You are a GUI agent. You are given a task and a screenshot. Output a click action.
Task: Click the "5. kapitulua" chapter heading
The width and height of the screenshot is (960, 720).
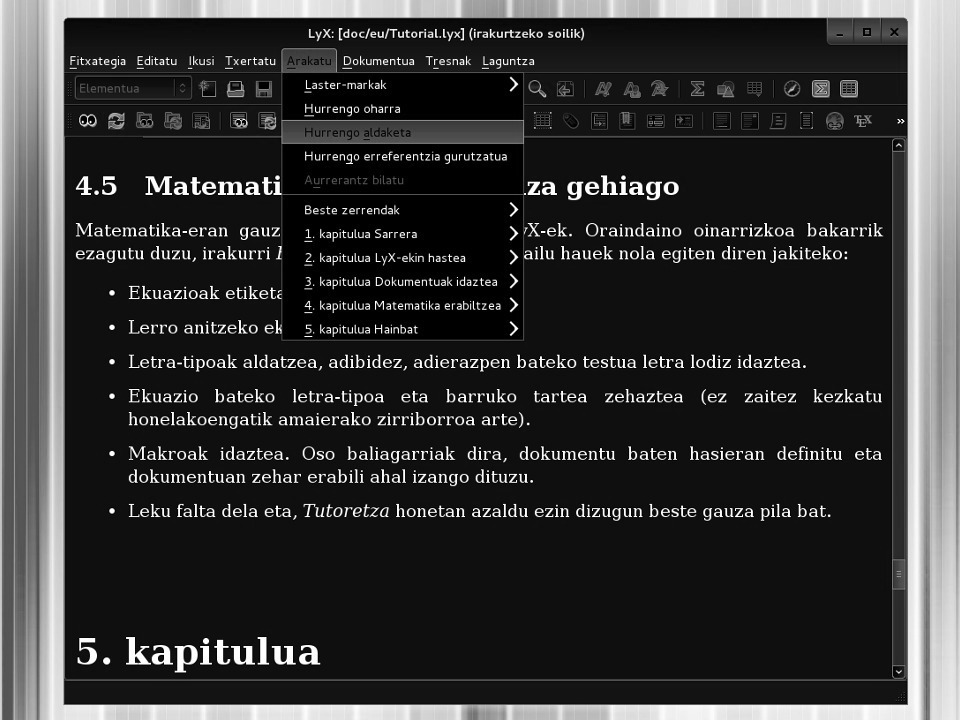pos(198,651)
